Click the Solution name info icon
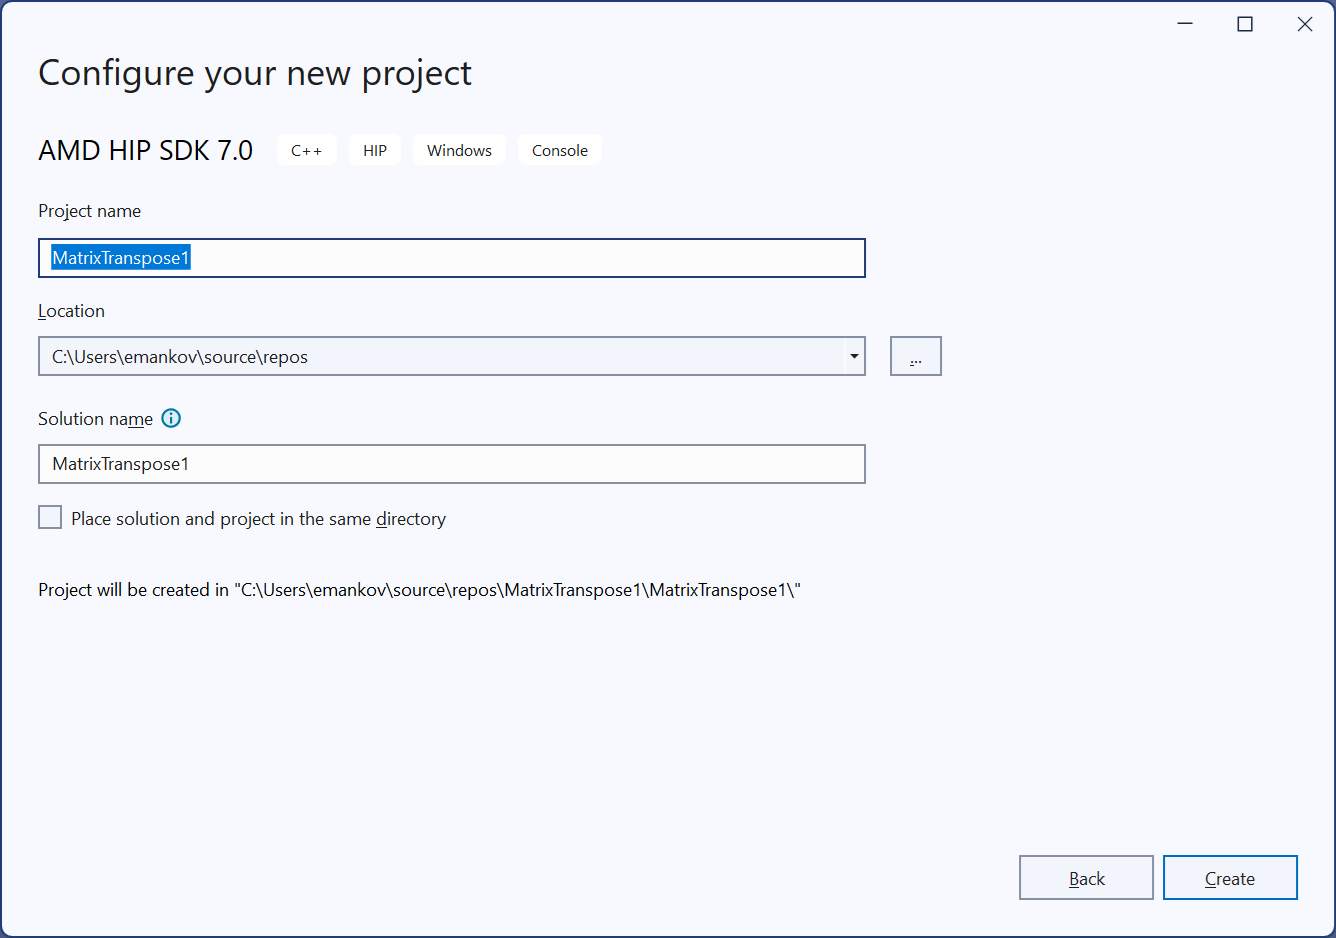 tap(171, 418)
